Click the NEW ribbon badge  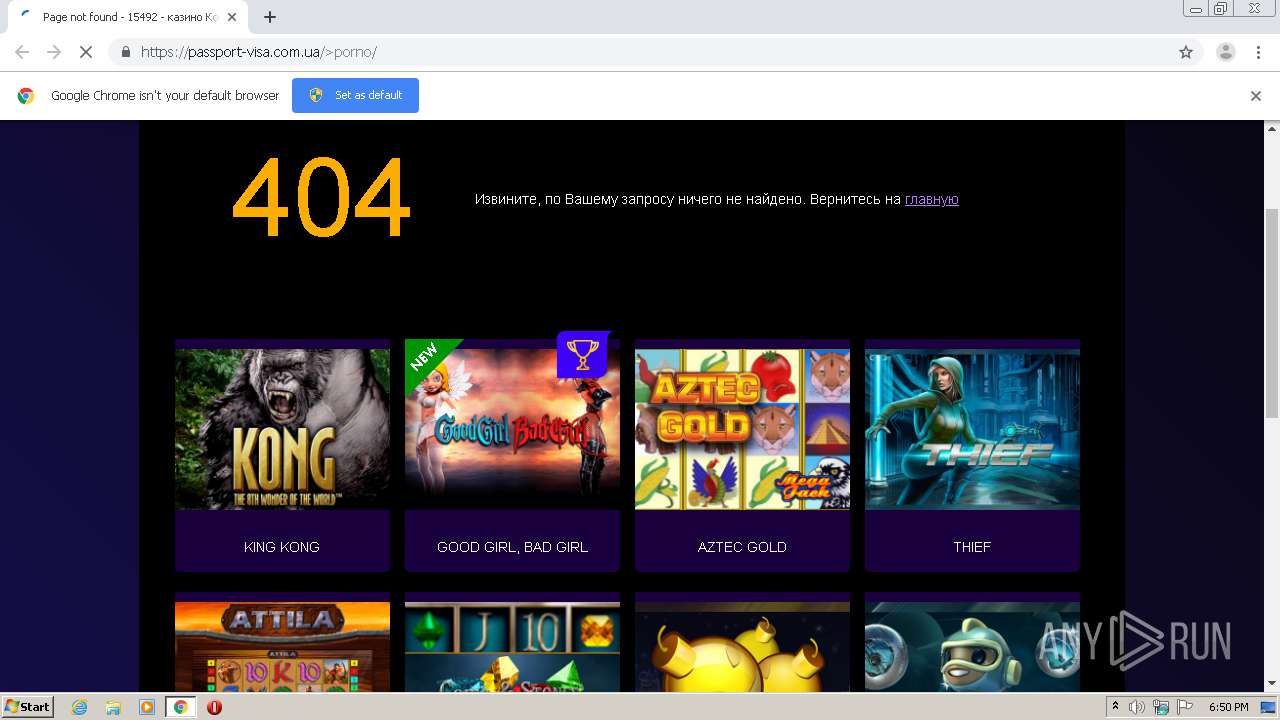coord(427,359)
